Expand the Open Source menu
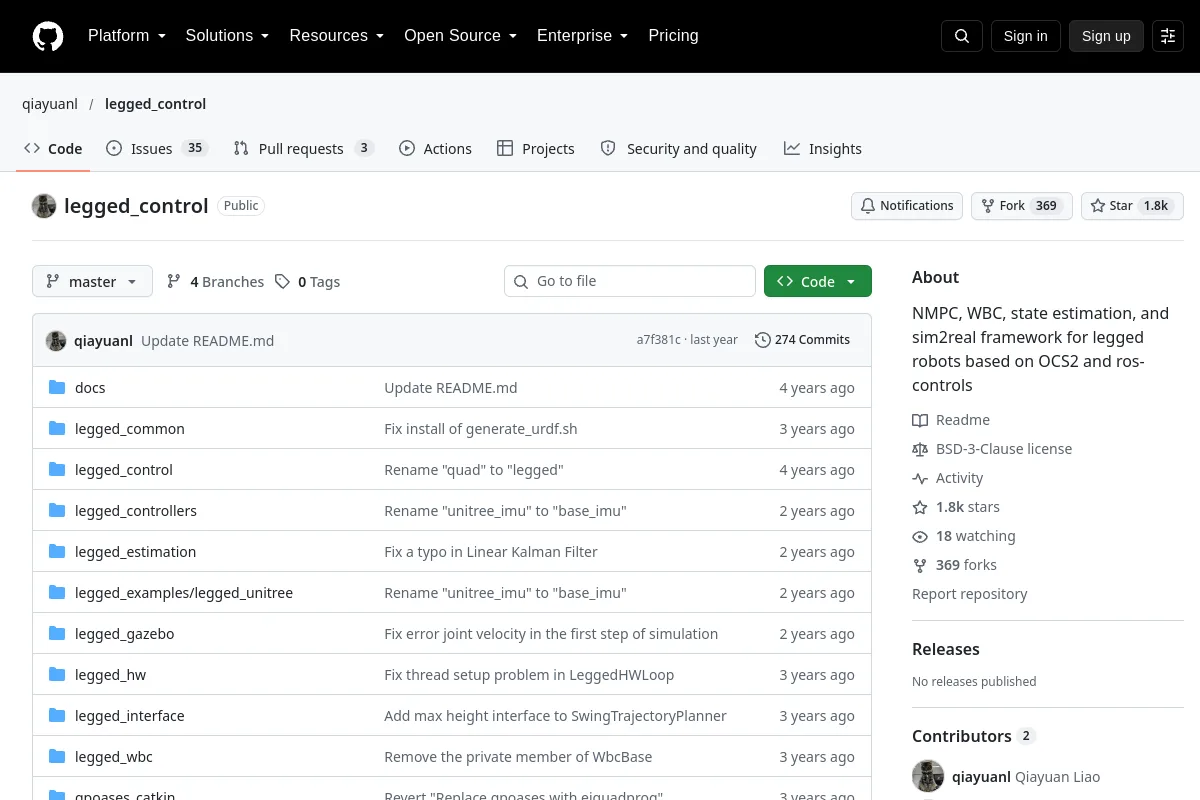The width and height of the screenshot is (1200, 800). [x=460, y=36]
